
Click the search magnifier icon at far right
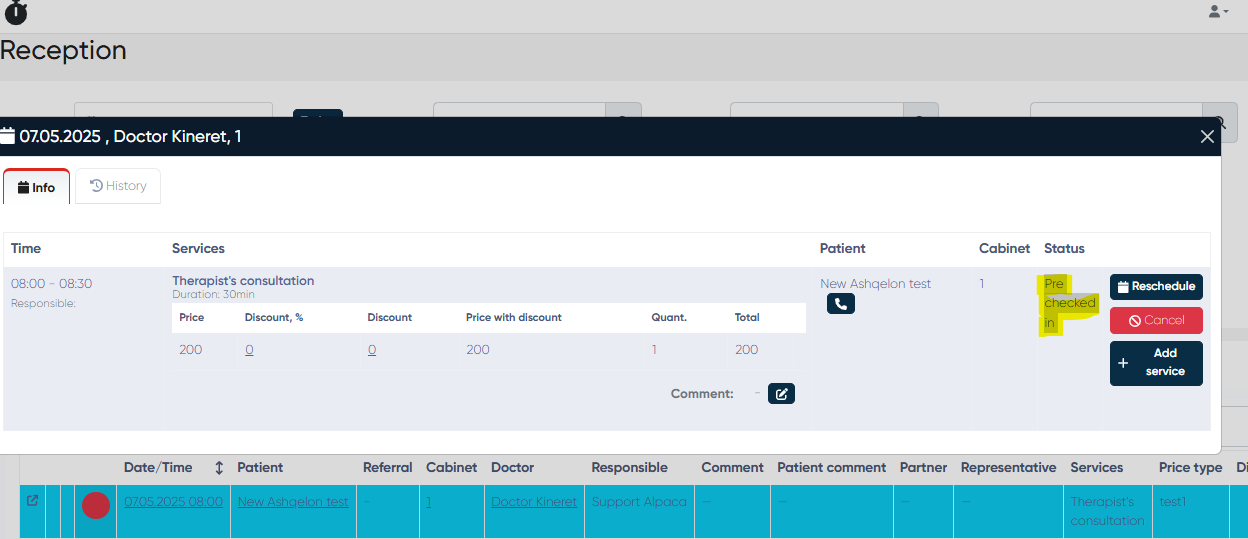click(x=1220, y=123)
